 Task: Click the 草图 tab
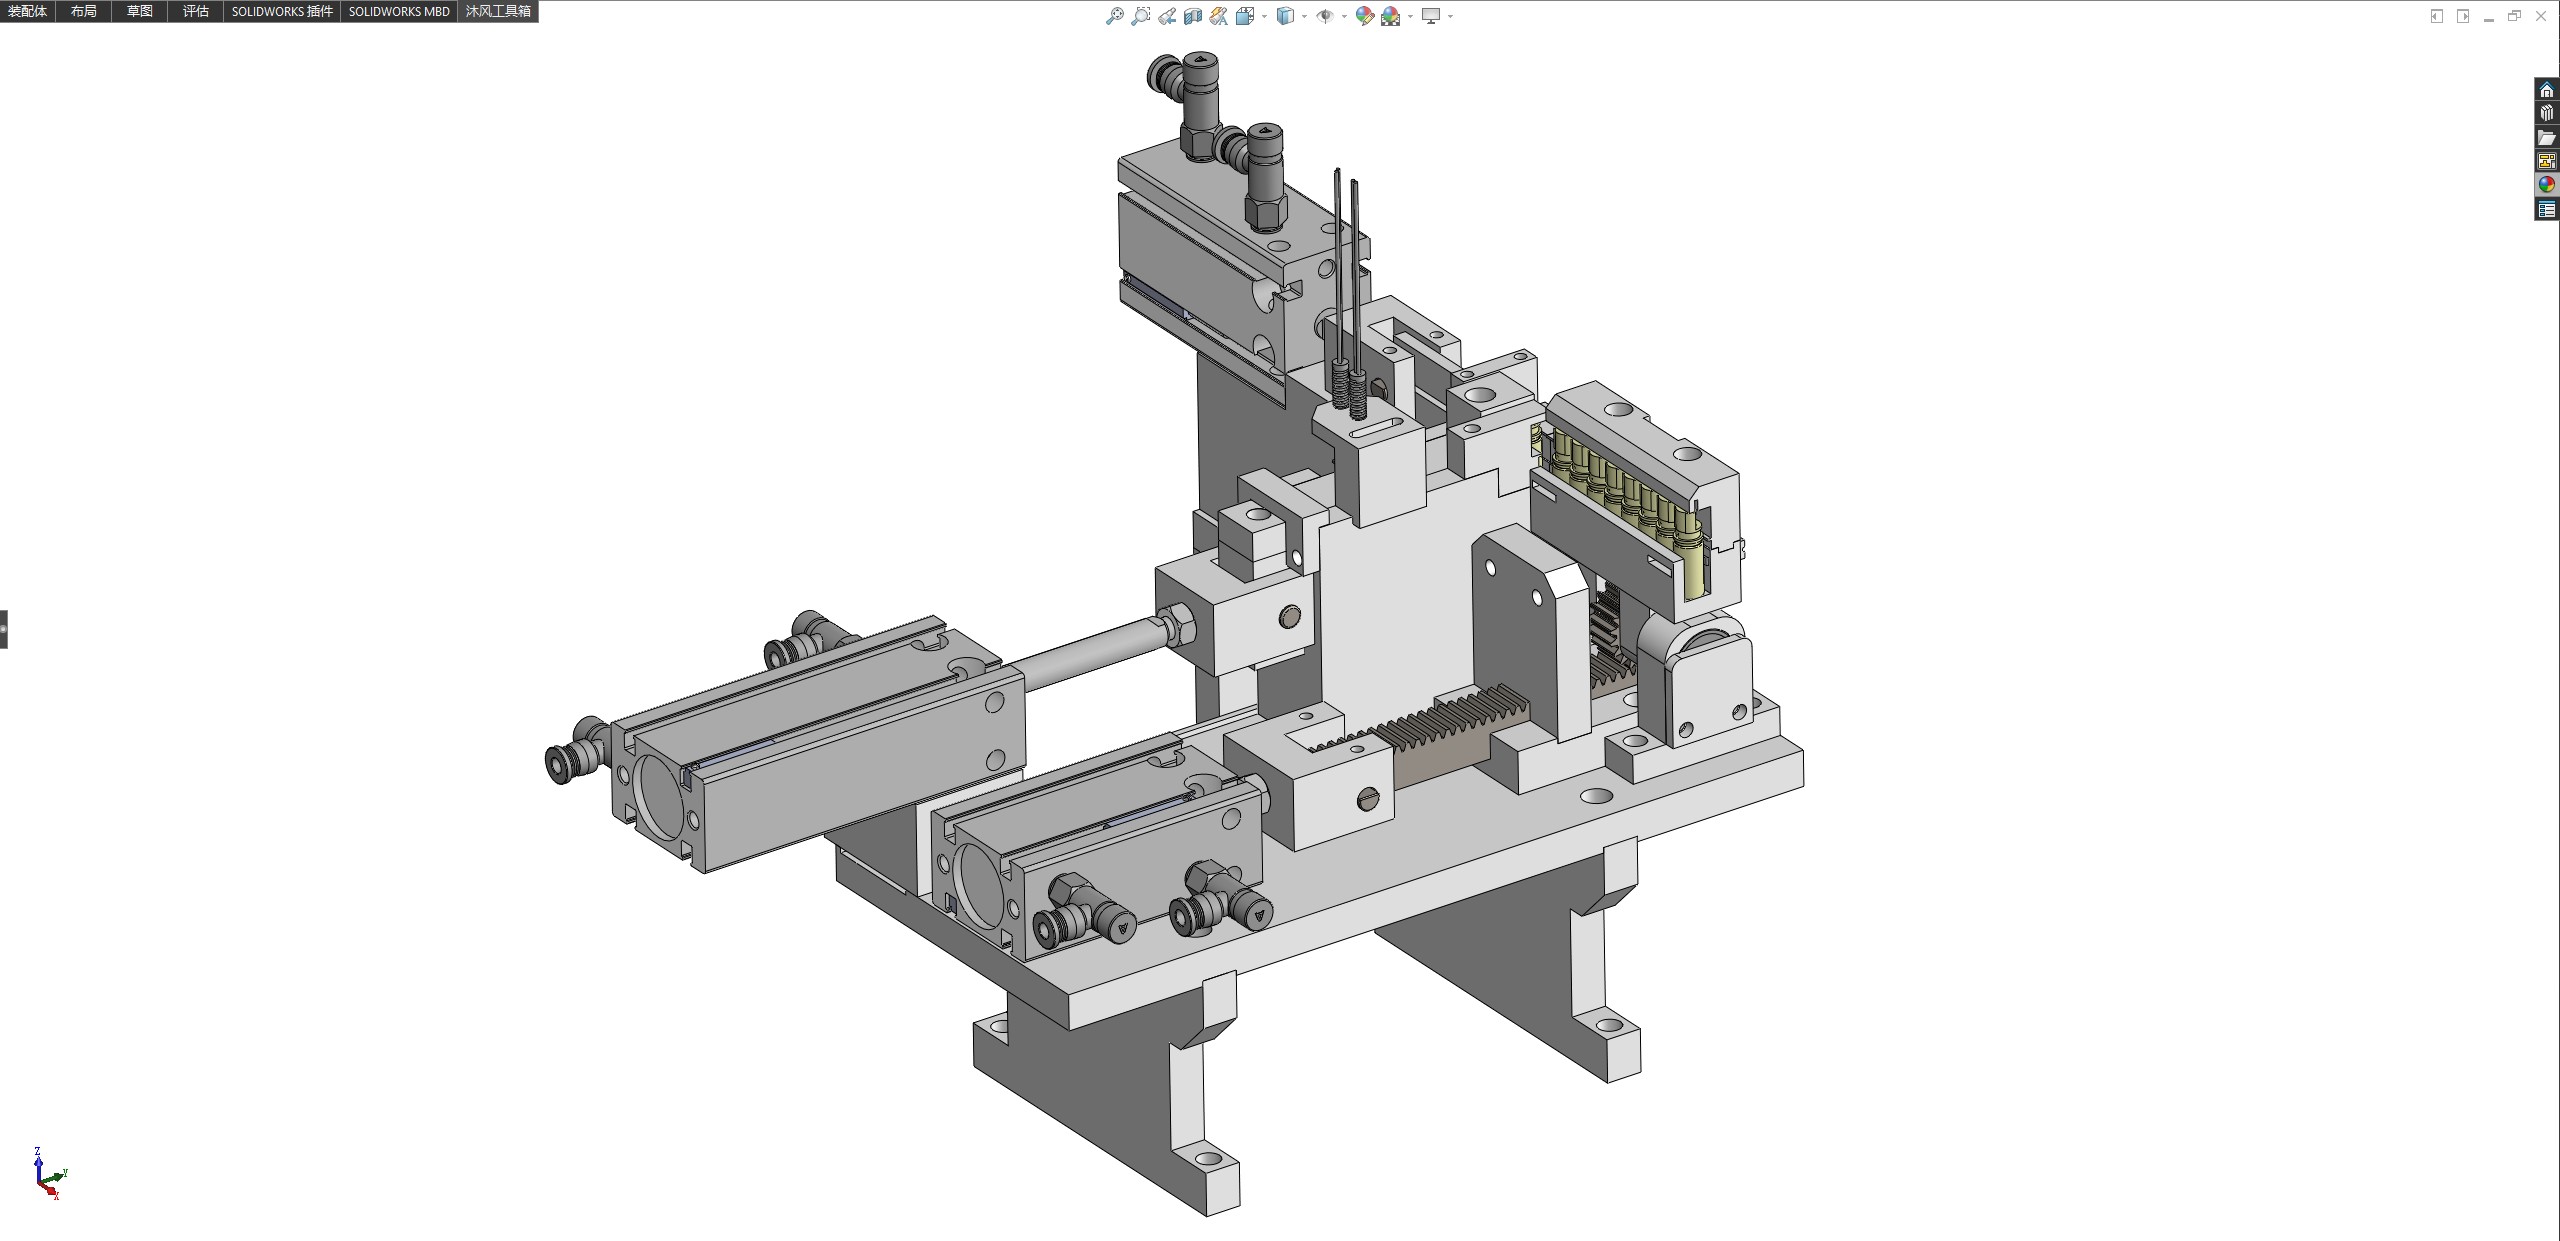click(140, 11)
